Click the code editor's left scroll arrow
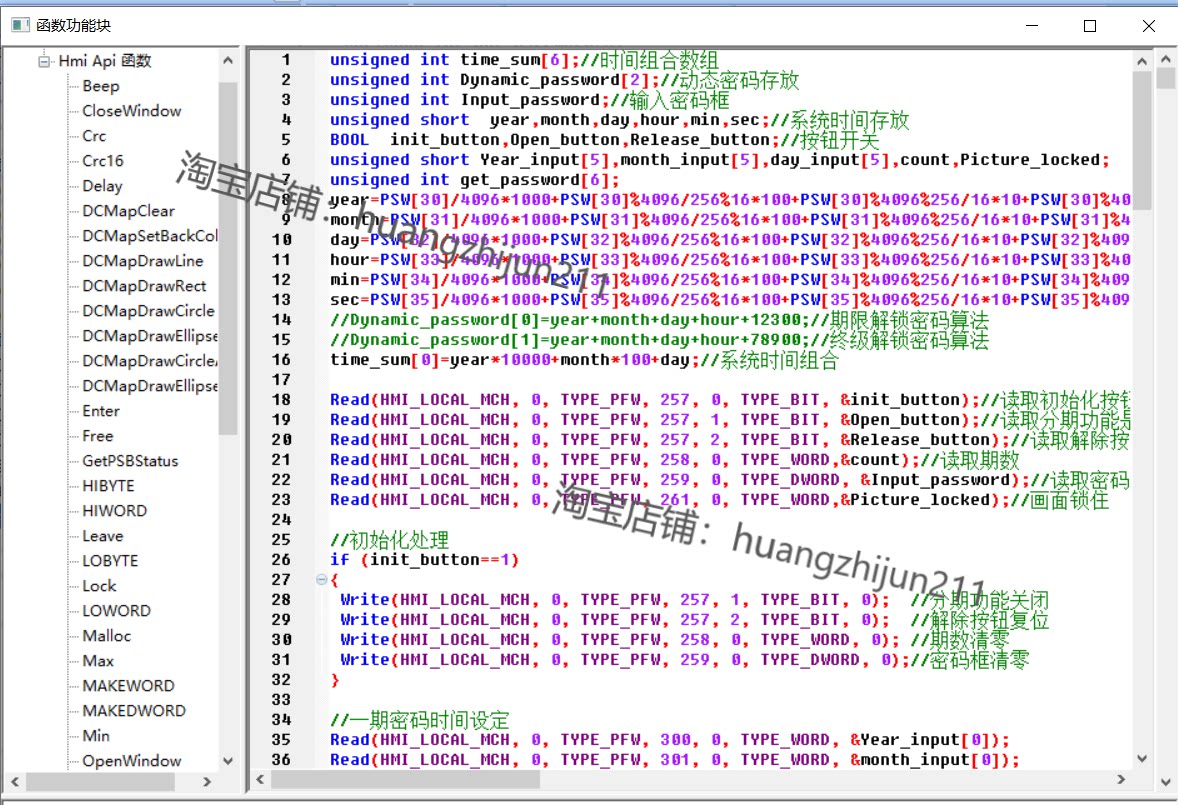Screen dimensions: 1178x805 coord(260,779)
